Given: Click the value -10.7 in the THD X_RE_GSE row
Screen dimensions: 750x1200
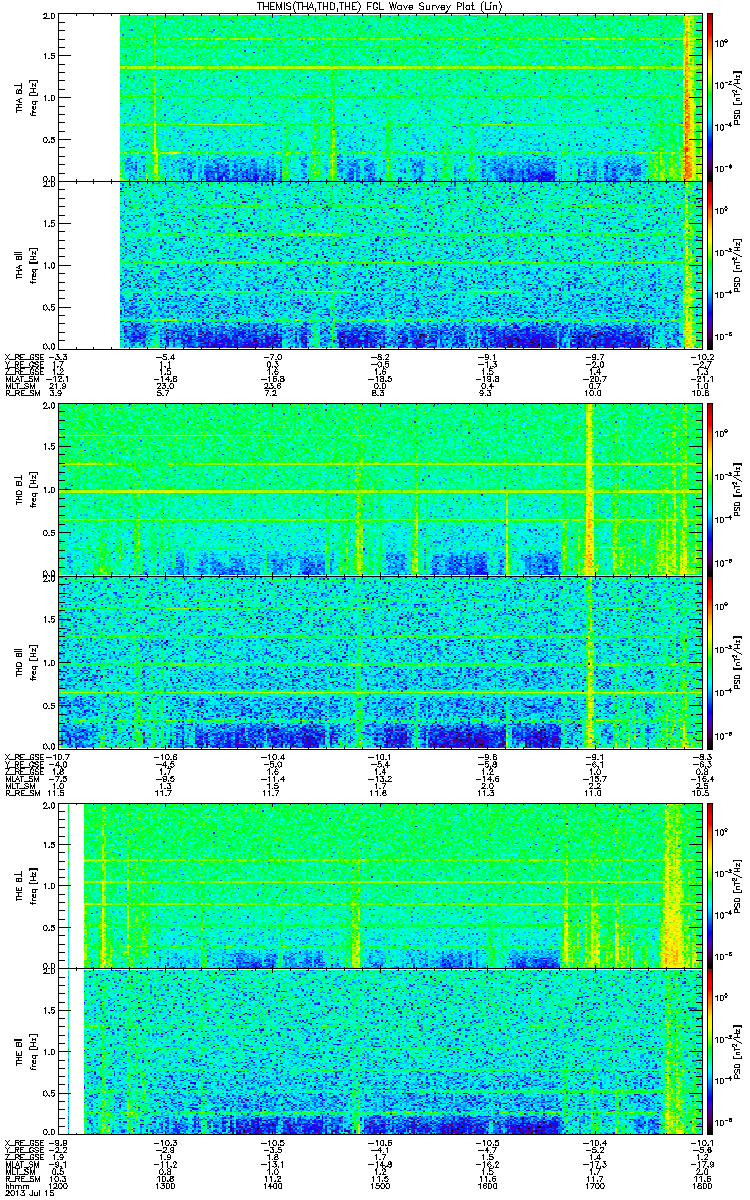Looking at the screenshot, I should [58, 755].
